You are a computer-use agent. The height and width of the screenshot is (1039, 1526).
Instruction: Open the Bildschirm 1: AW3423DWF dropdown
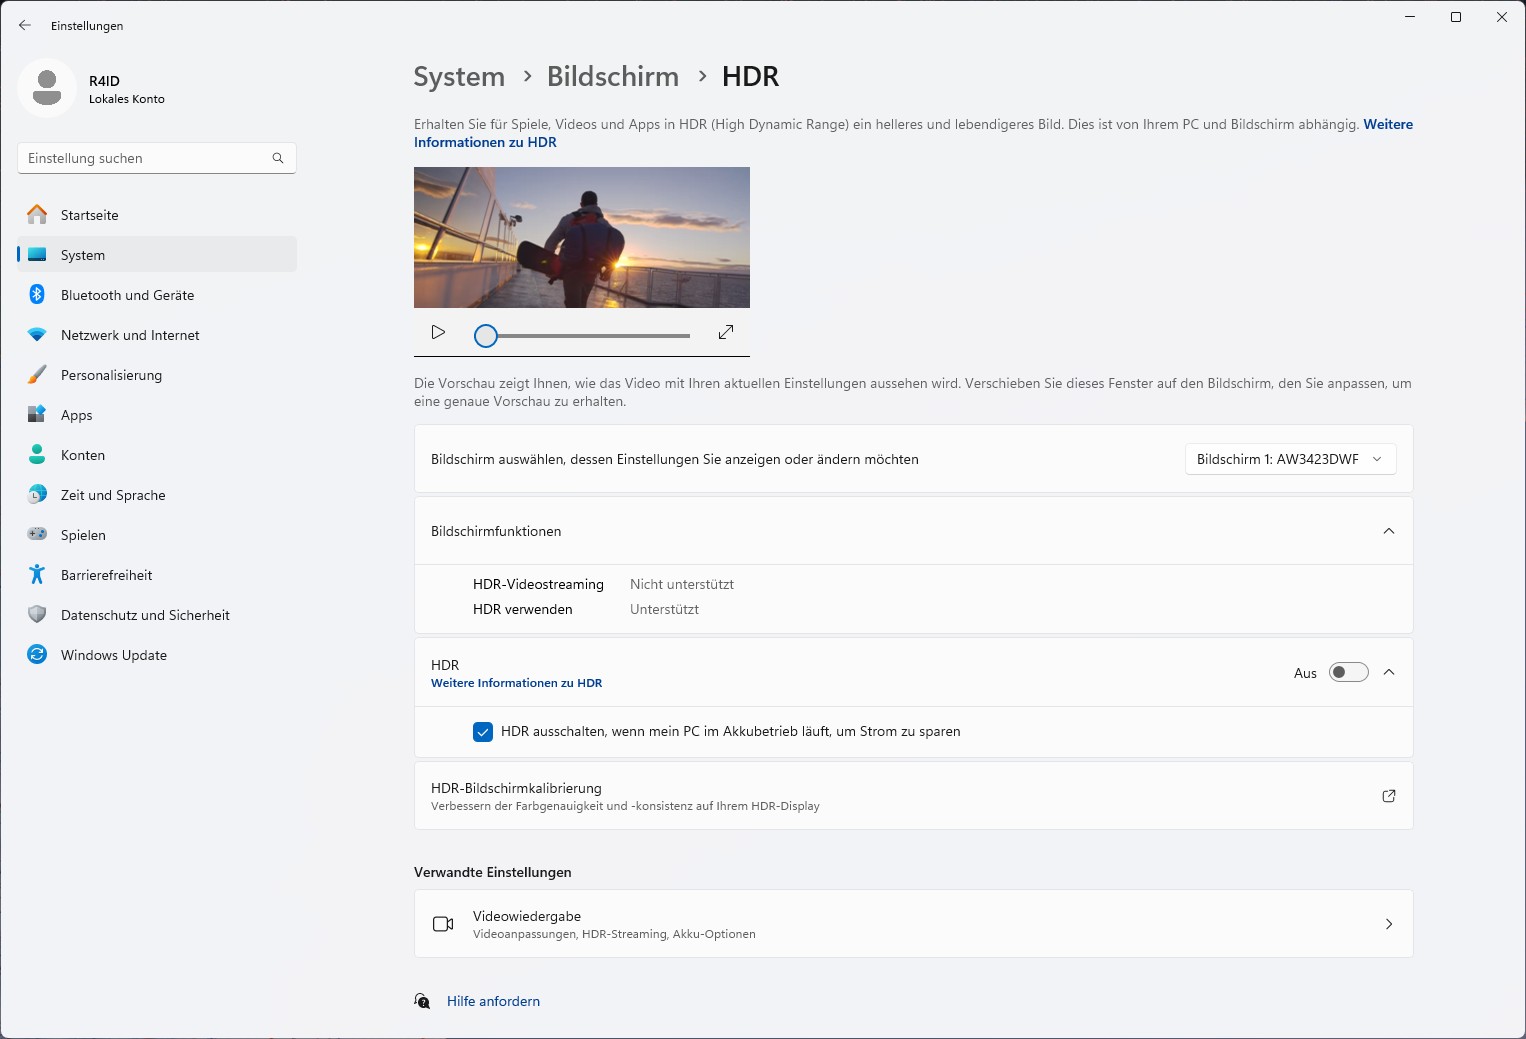tap(1290, 459)
